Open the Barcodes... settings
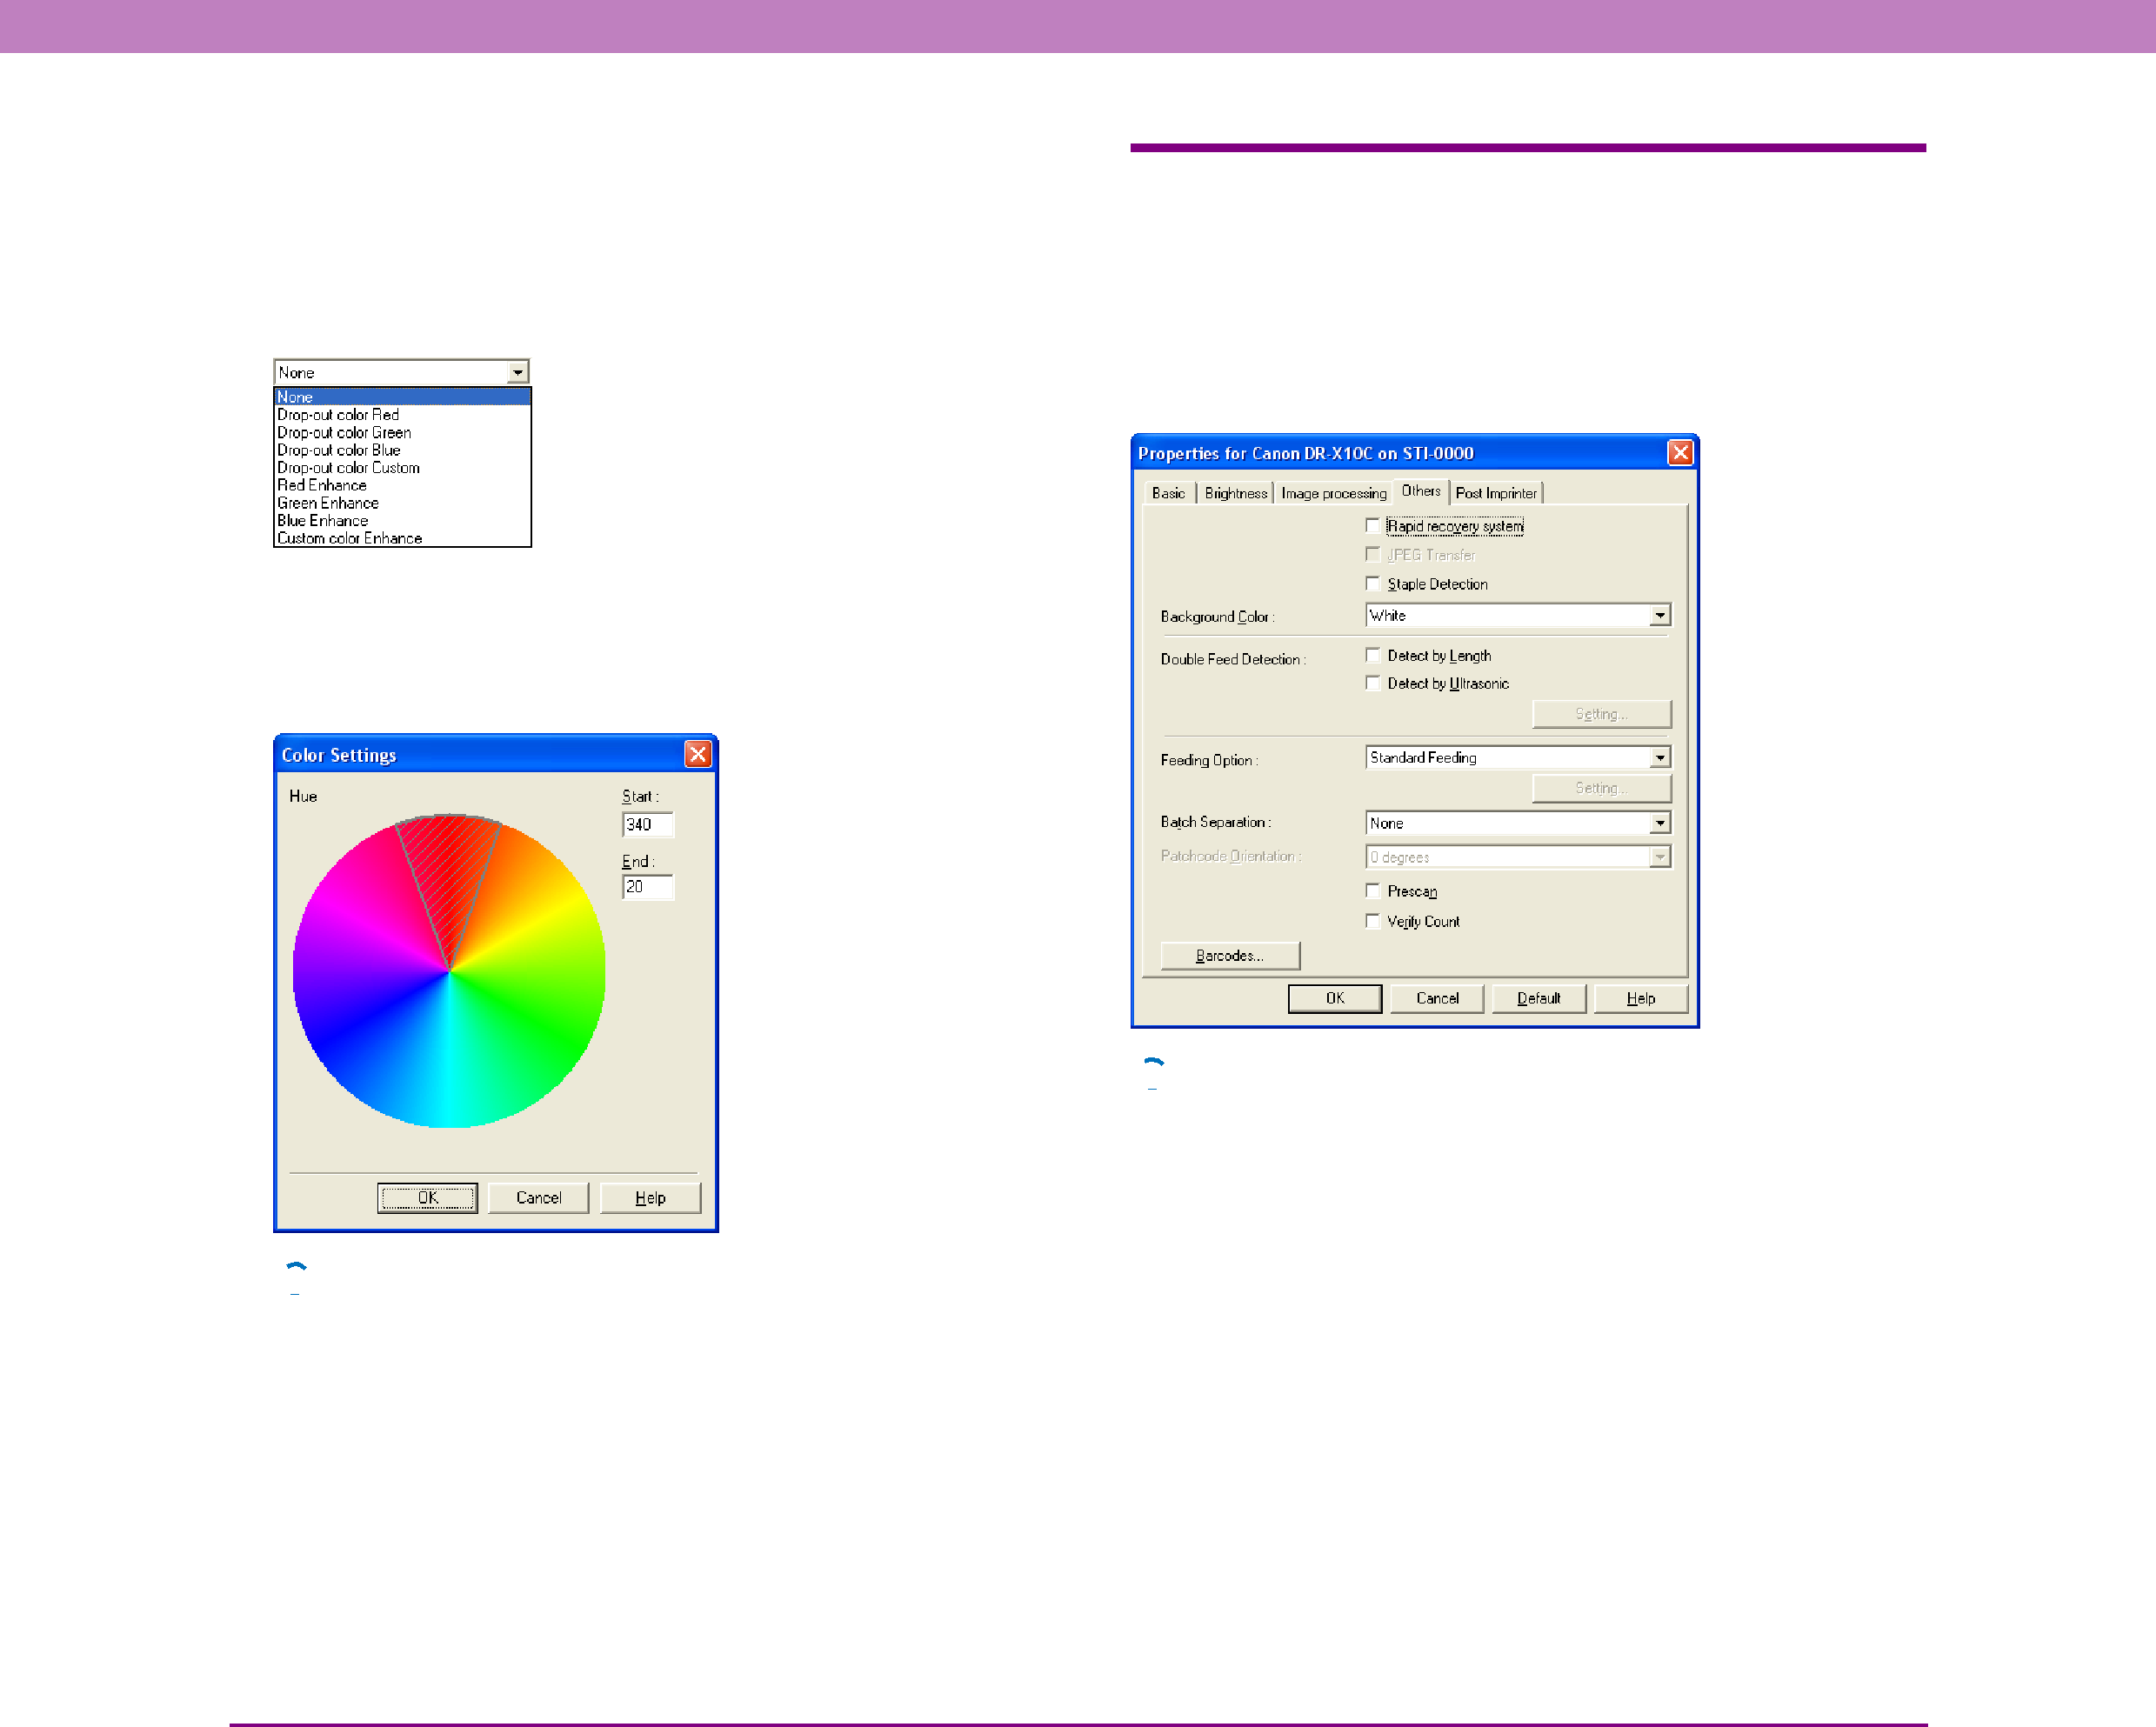 [x=1229, y=955]
